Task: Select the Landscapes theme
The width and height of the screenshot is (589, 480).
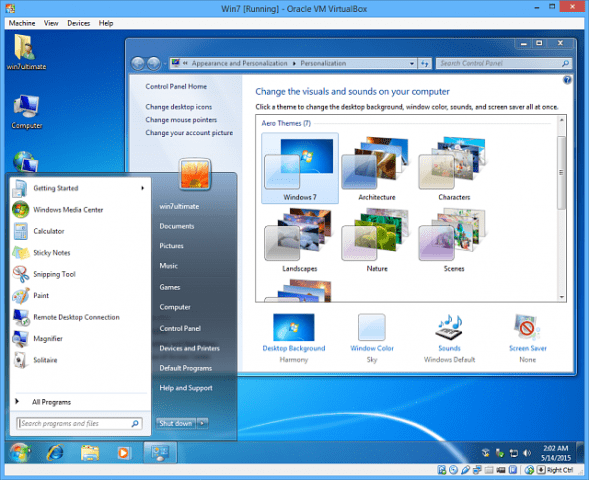Action: pos(300,240)
